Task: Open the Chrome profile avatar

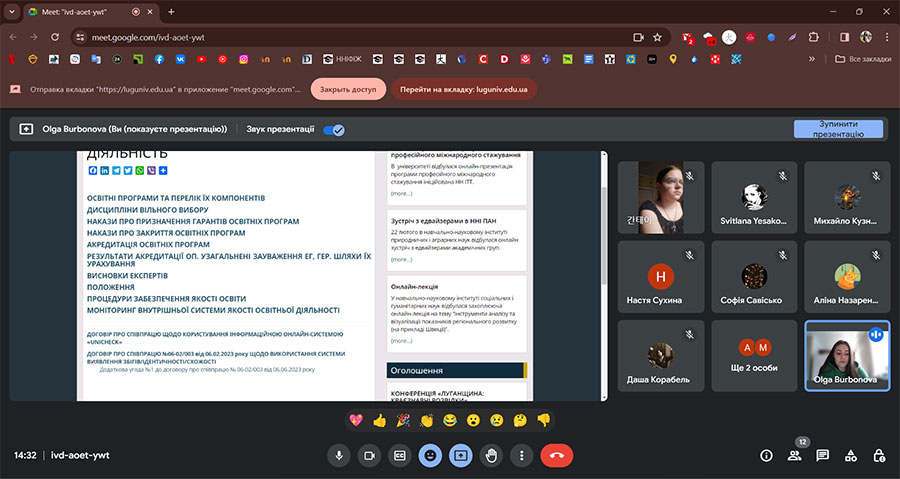Action: point(866,37)
